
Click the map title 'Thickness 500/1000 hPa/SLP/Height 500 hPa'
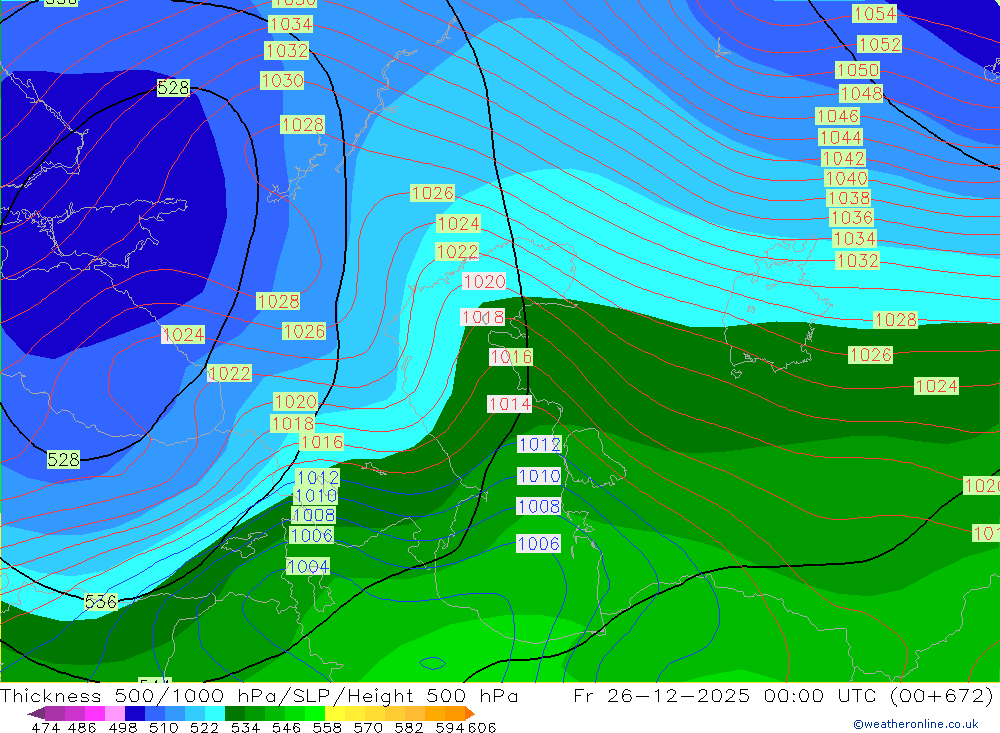pyautogui.click(x=259, y=695)
